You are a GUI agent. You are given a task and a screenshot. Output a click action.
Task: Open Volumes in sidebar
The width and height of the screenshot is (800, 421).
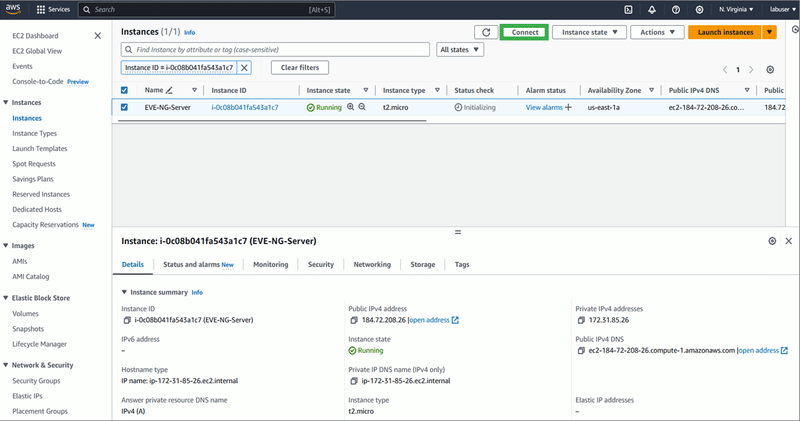pos(26,314)
